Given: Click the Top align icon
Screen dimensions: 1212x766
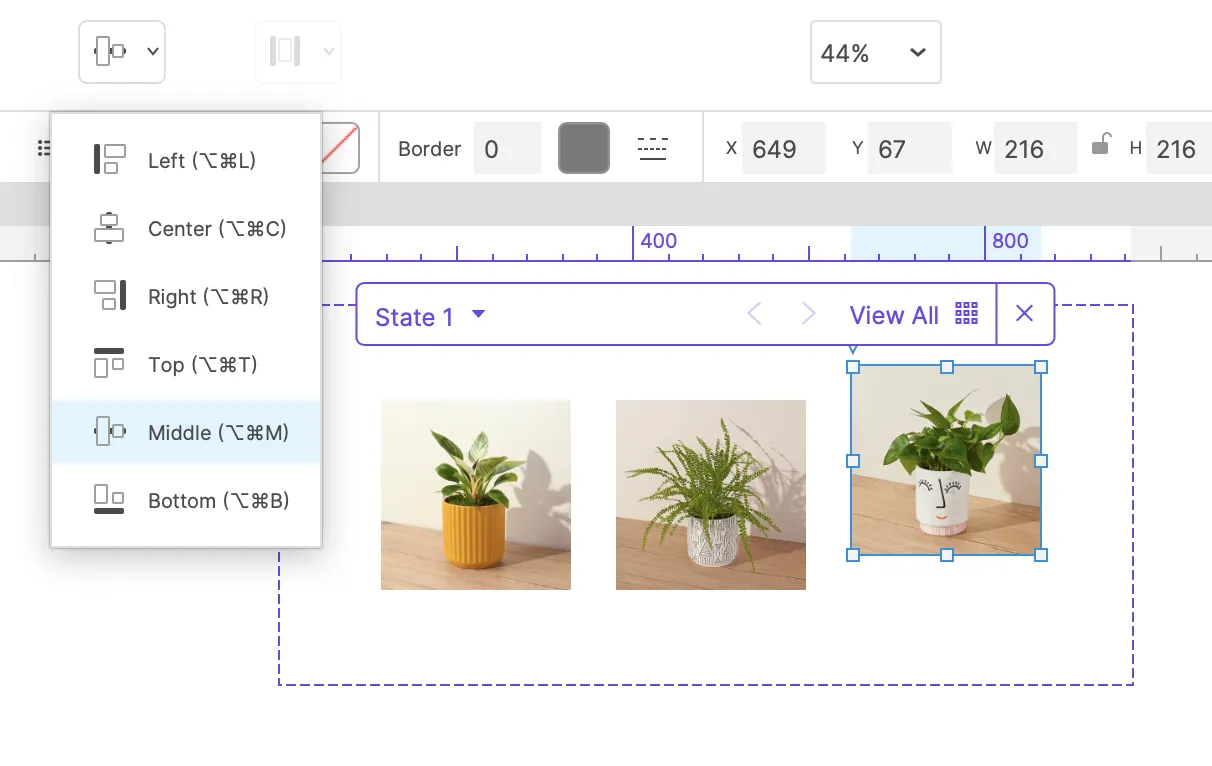Looking at the screenshot, I should pos(109,364).
